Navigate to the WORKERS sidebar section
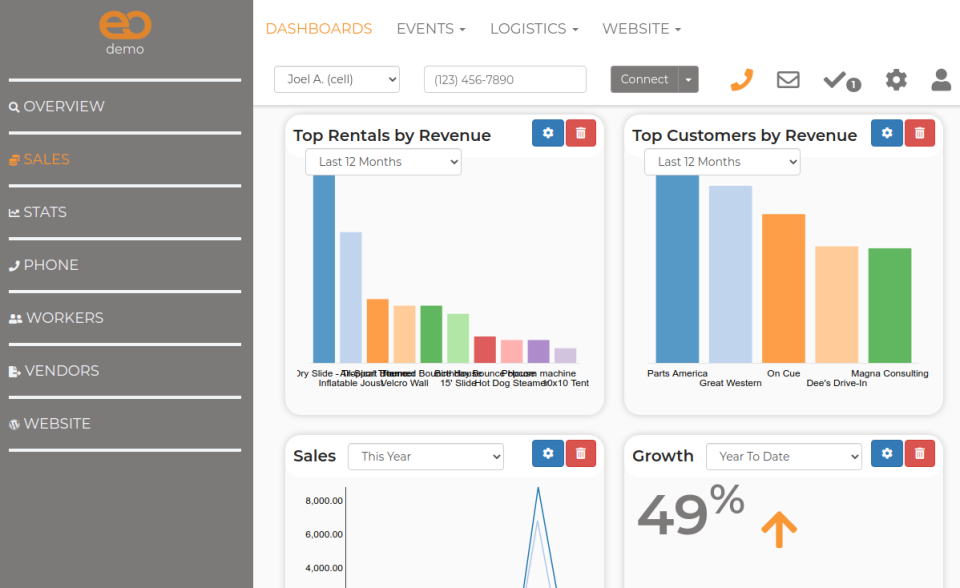The image size is (960, 588). coord(58,317)
